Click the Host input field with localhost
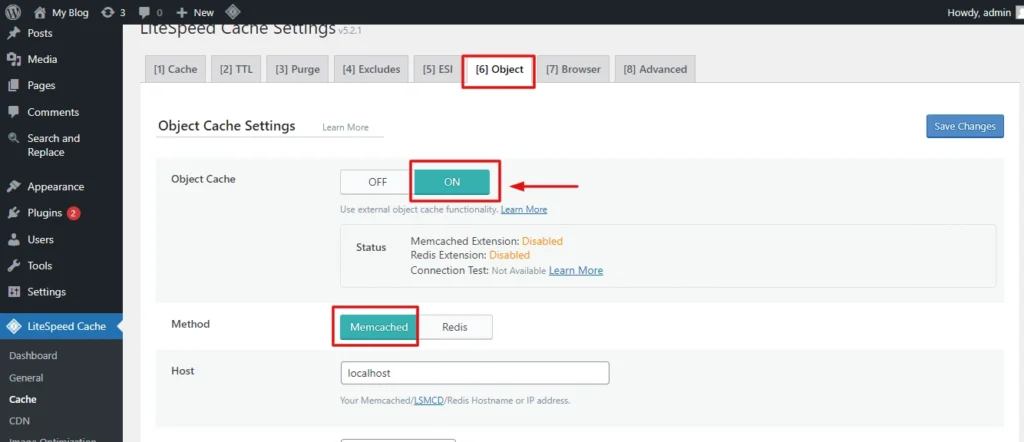Image resolution: width=1024 pixels, height=442 pixels. click(x=475, y=373)
